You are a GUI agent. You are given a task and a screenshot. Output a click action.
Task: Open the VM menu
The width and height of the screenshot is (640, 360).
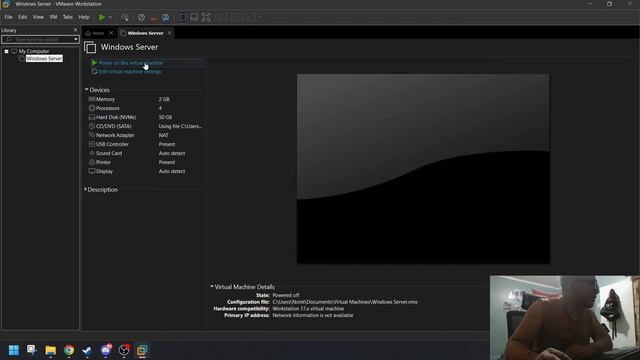coord(53,17)
